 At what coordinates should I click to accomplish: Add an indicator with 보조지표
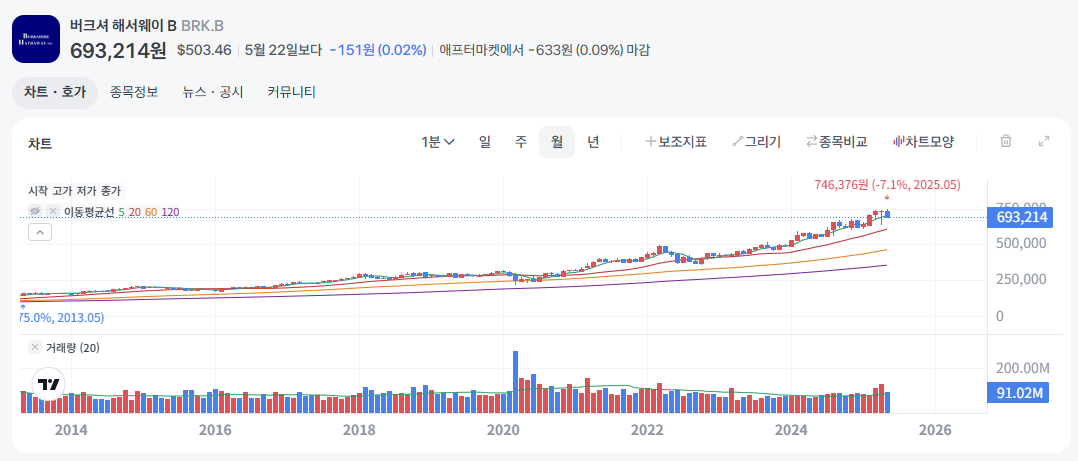[x=676, y=142]
